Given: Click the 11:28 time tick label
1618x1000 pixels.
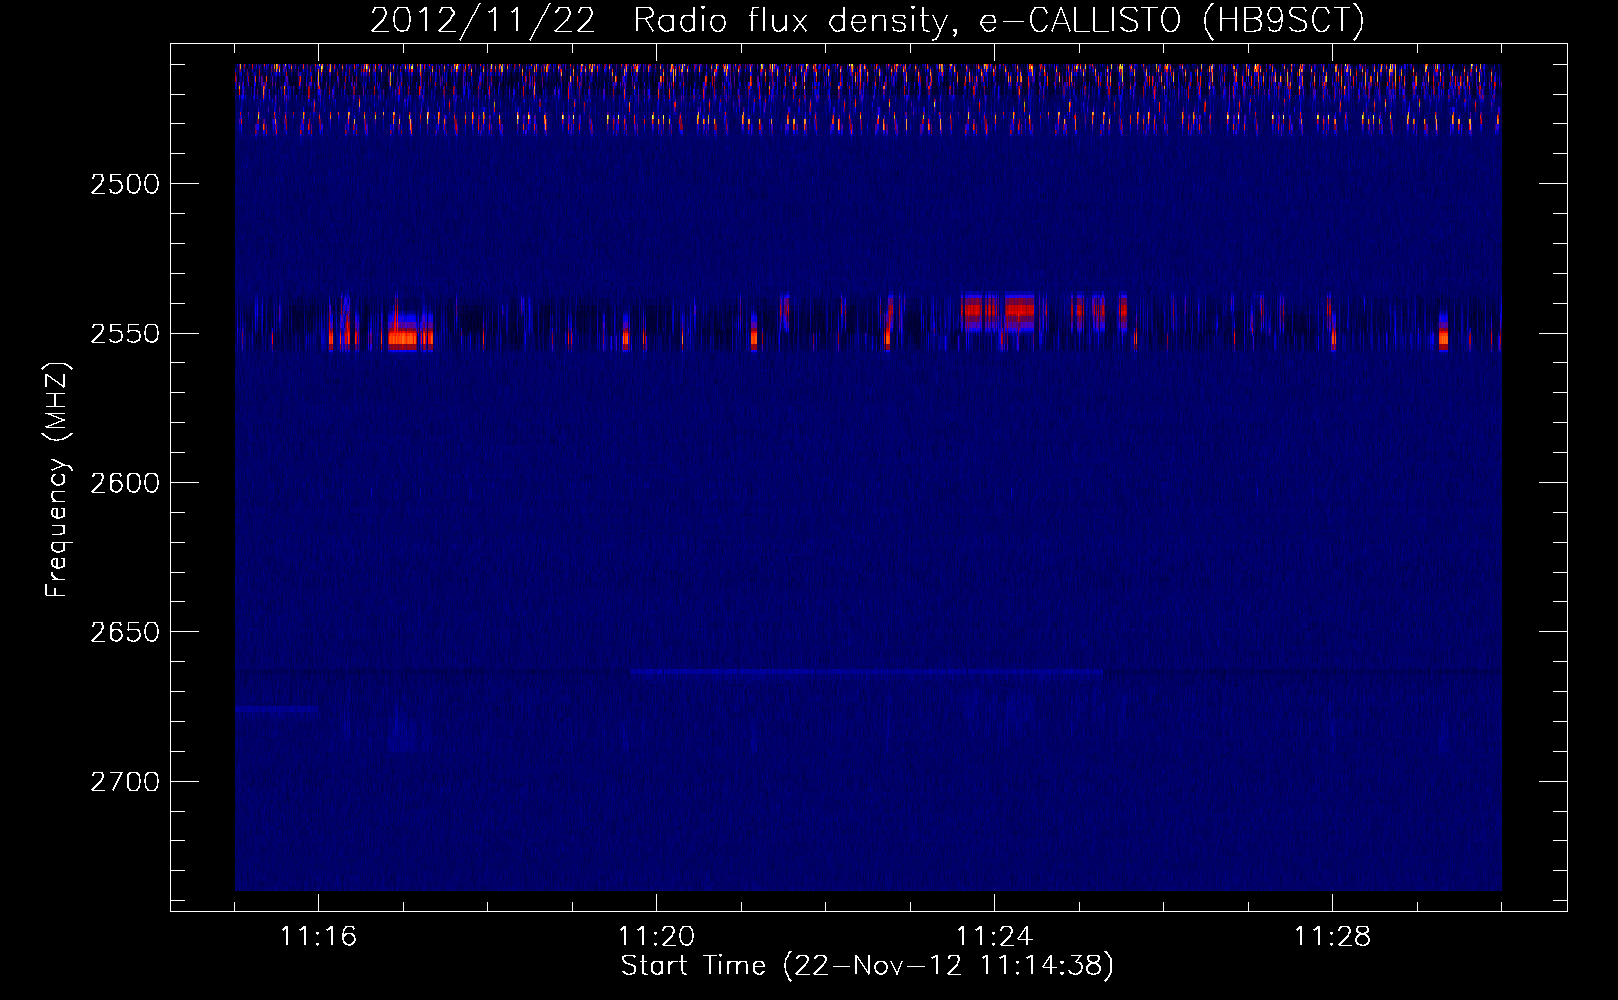Looking at the screenshot, I should [x=1332, y=937].
